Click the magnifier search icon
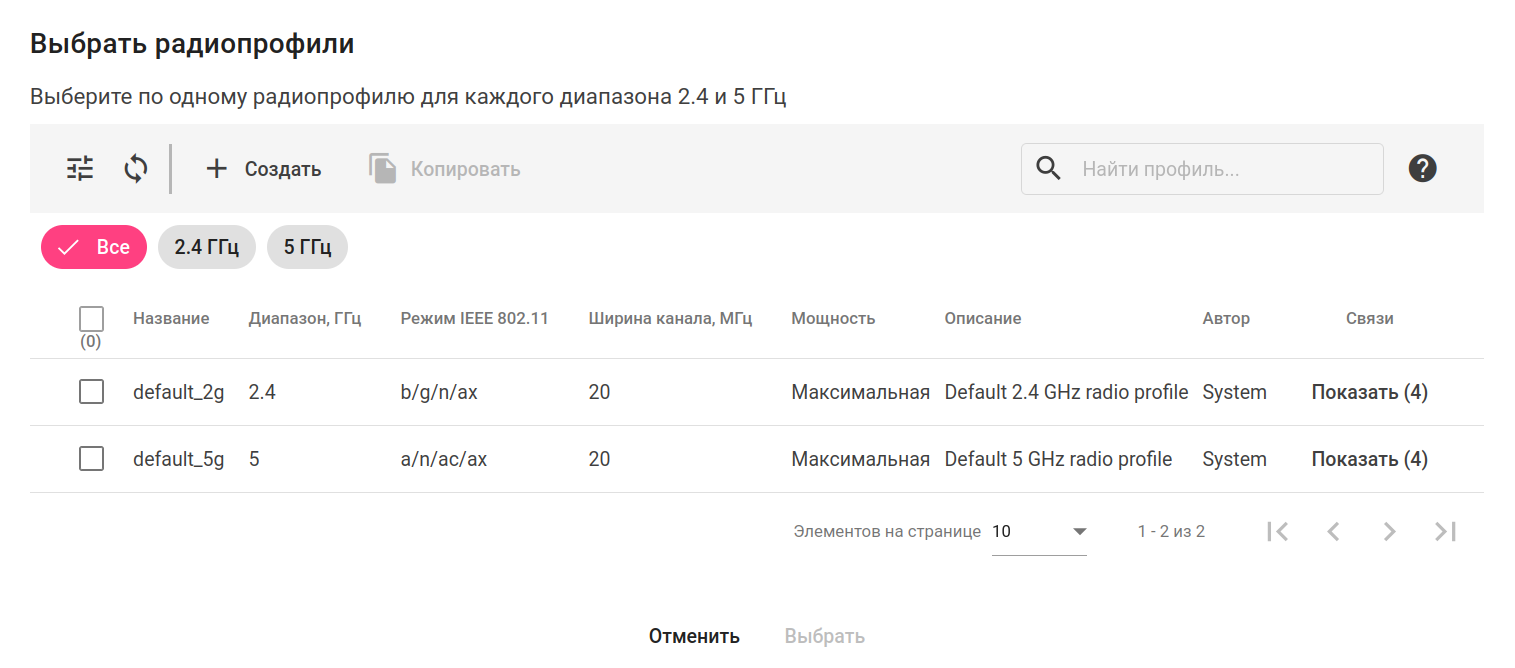 (1048, 169)
